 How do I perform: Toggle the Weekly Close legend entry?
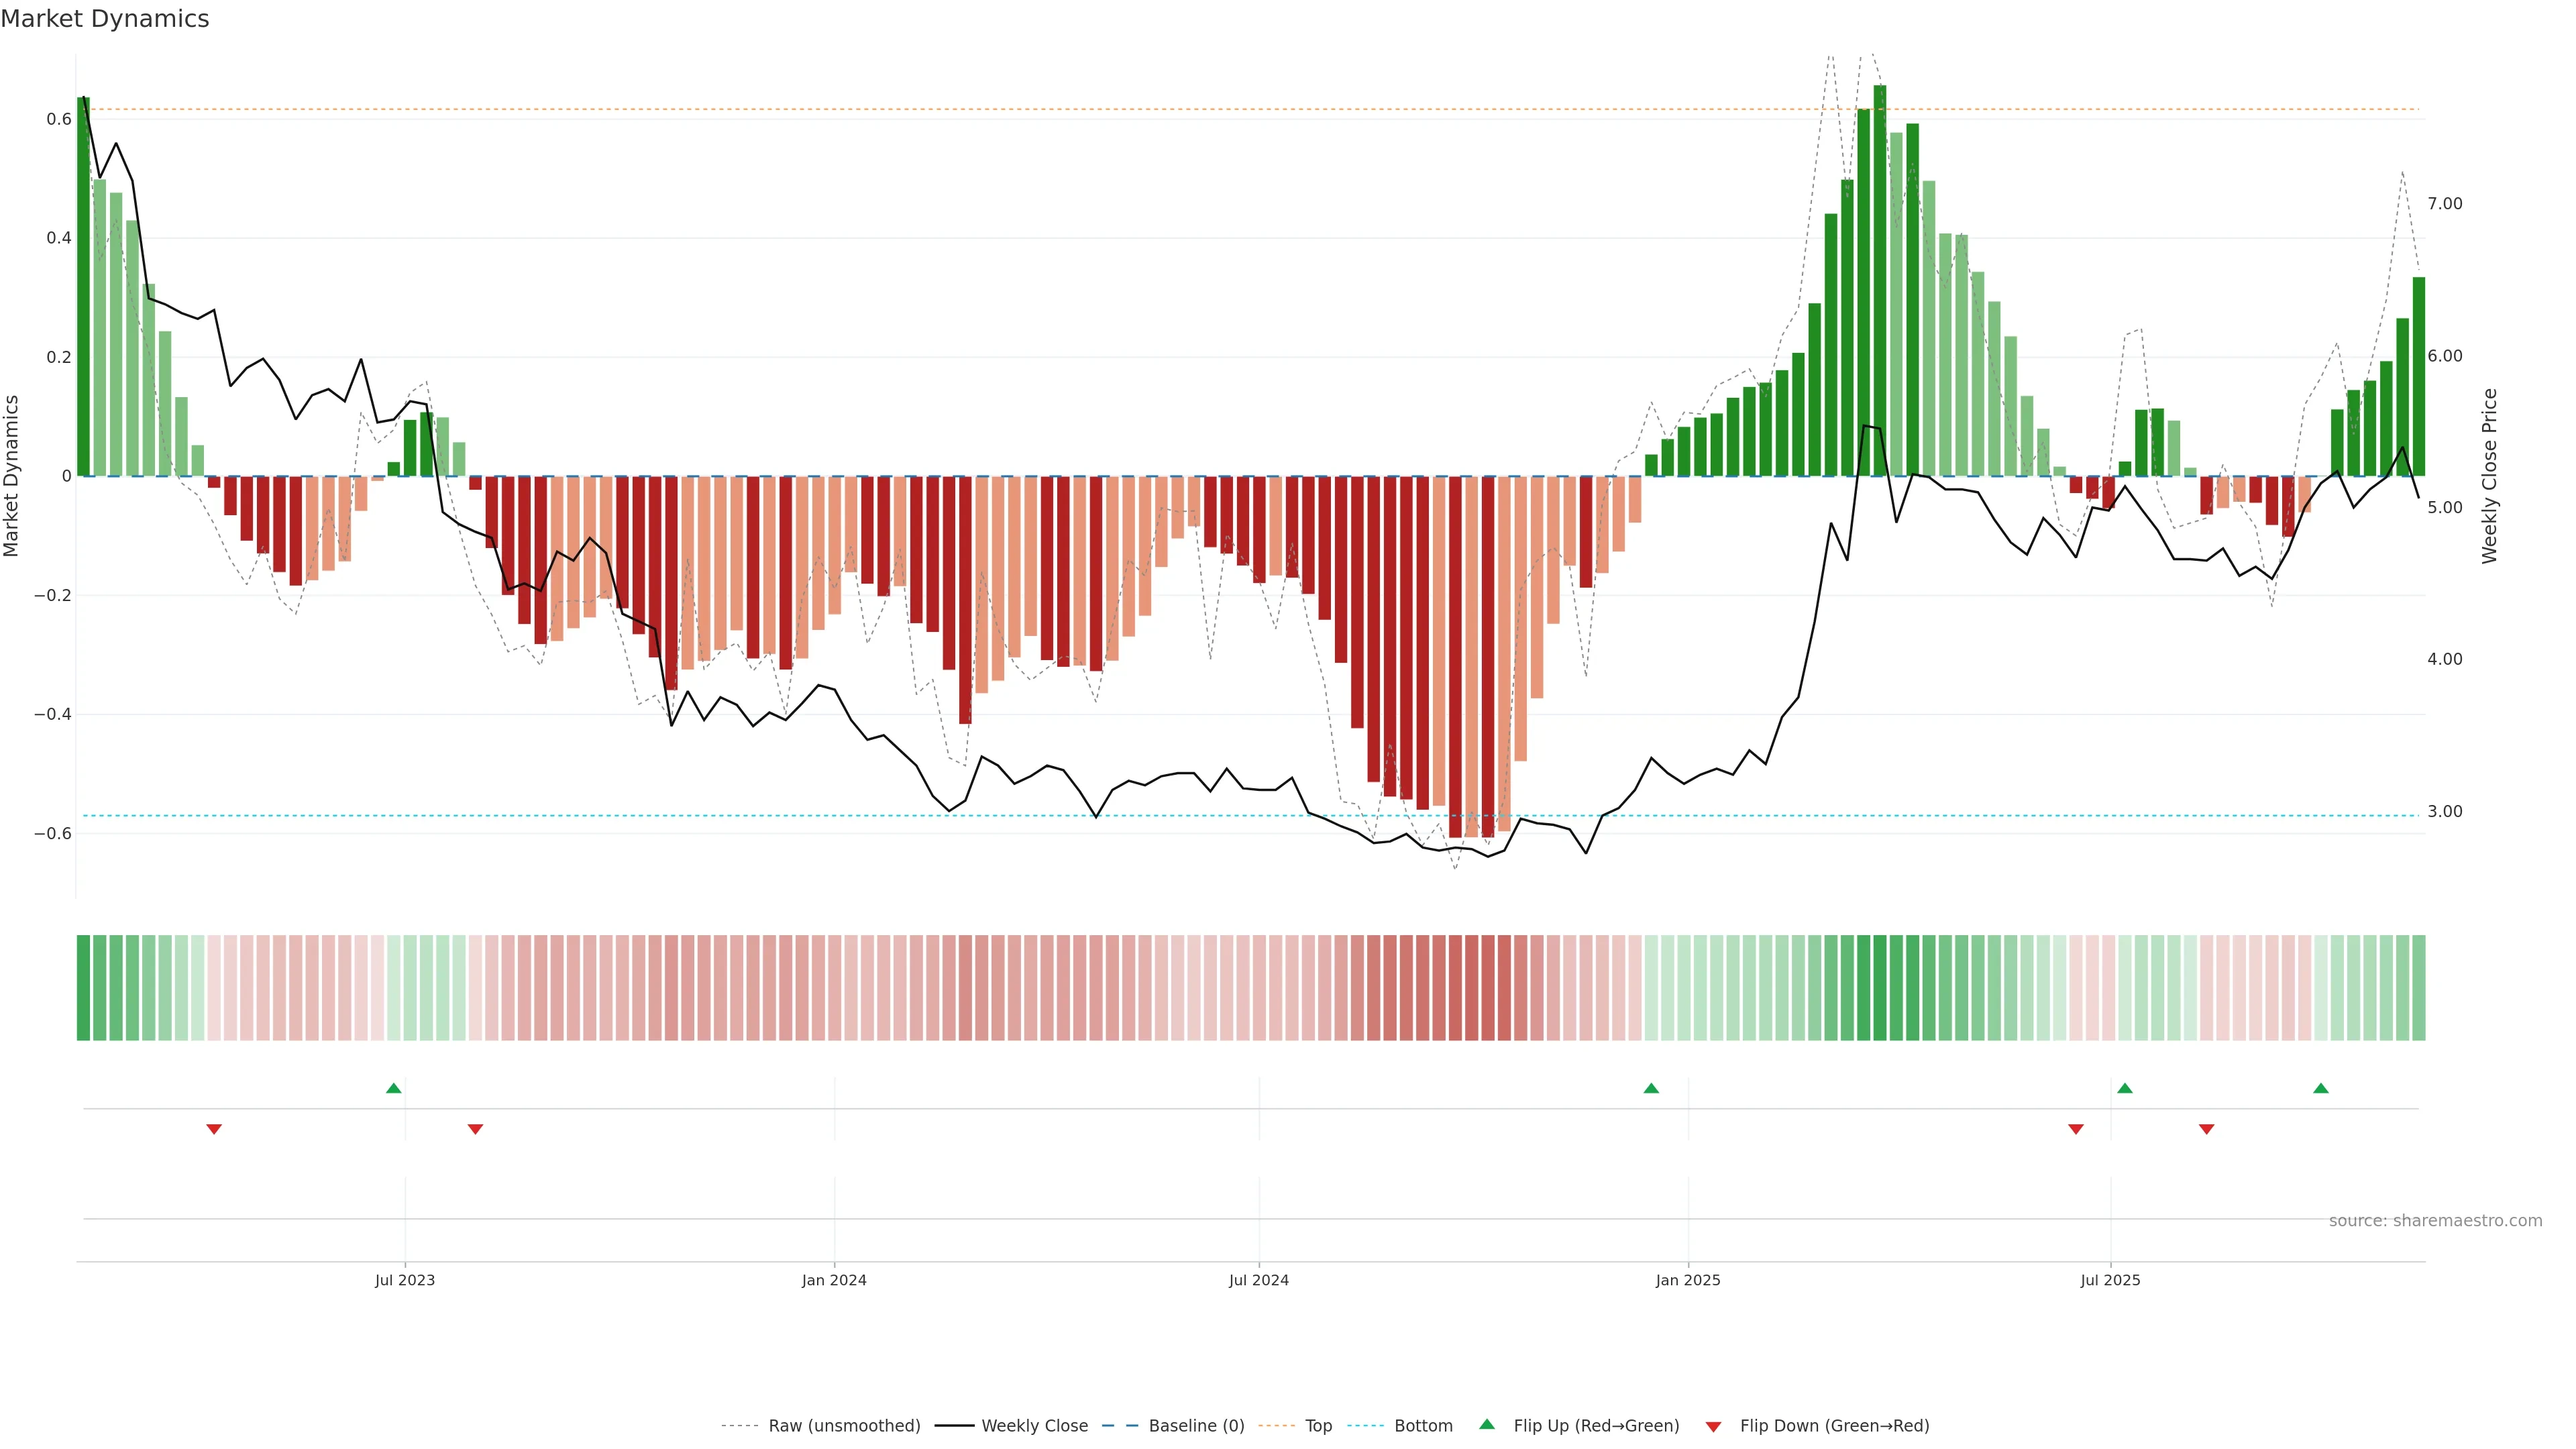tap(1034, 1426)
